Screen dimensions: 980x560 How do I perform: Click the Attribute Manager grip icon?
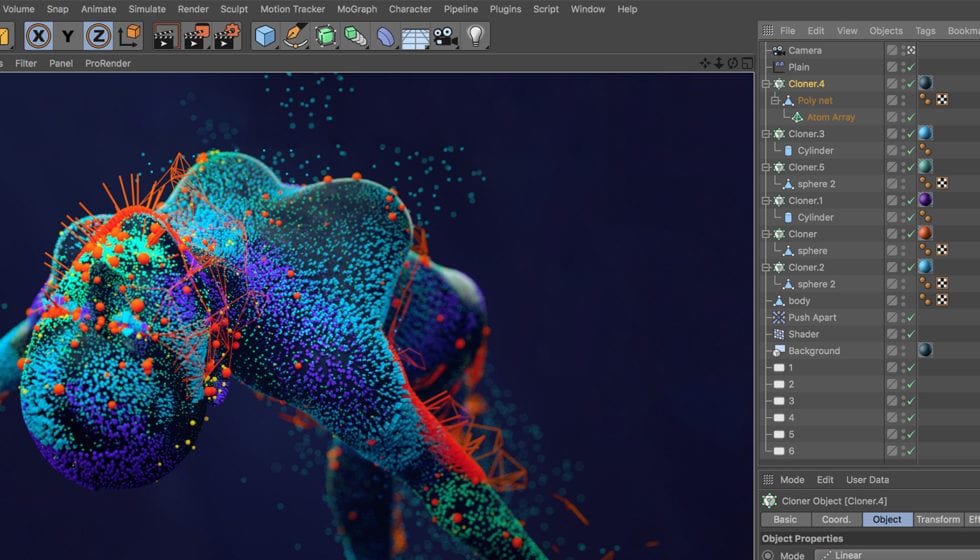(768, 480)
